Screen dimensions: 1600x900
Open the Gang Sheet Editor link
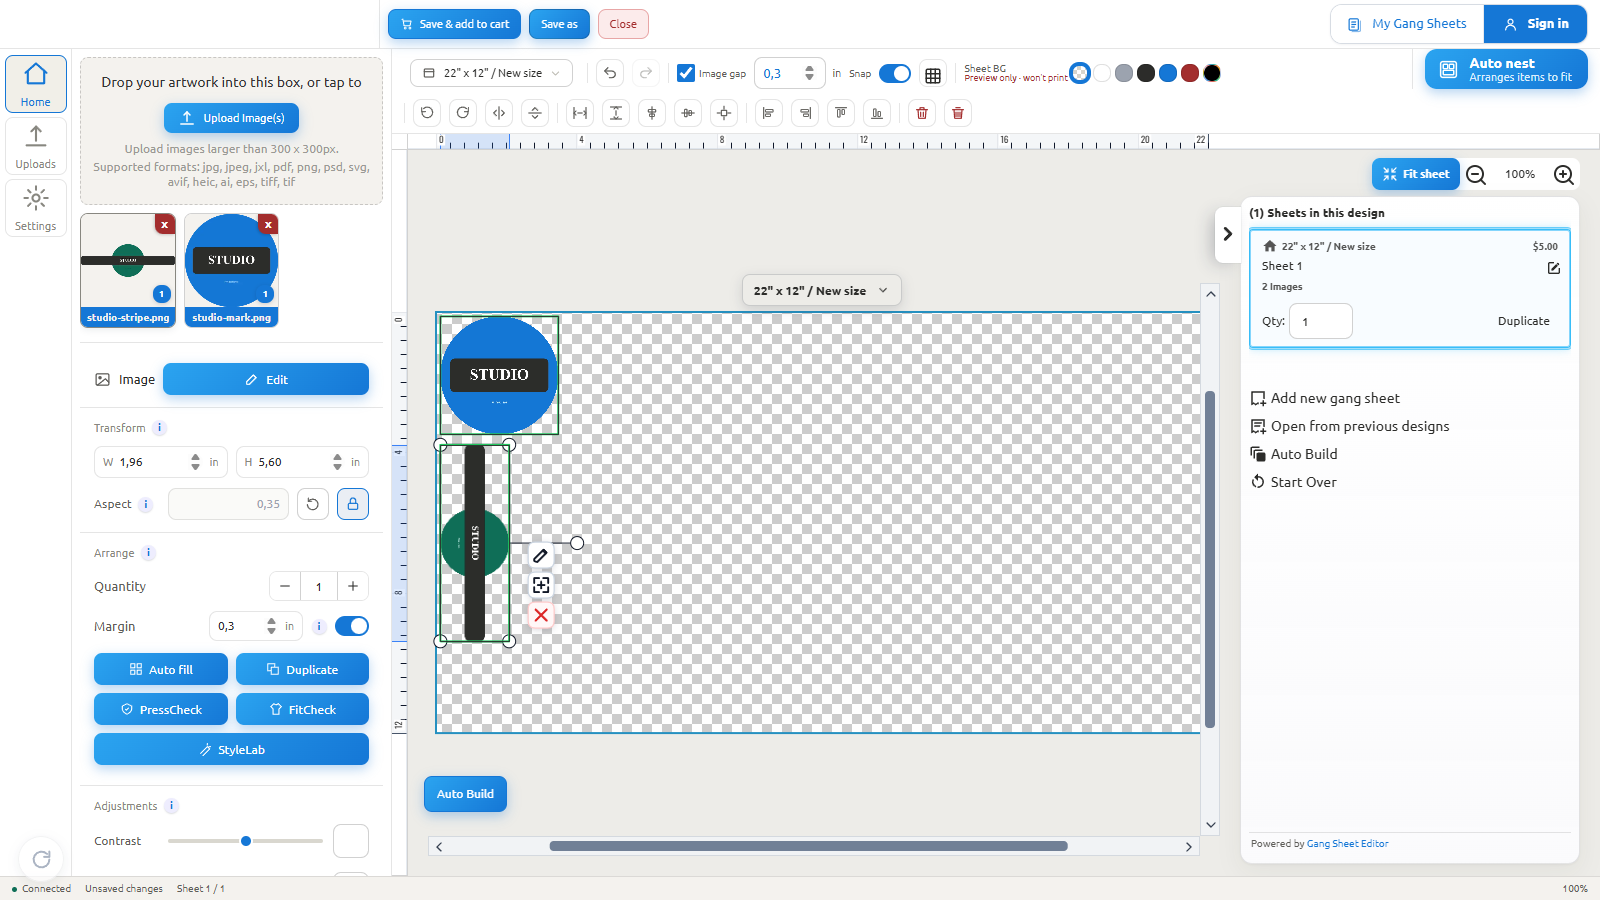(x=1347, y=844)
